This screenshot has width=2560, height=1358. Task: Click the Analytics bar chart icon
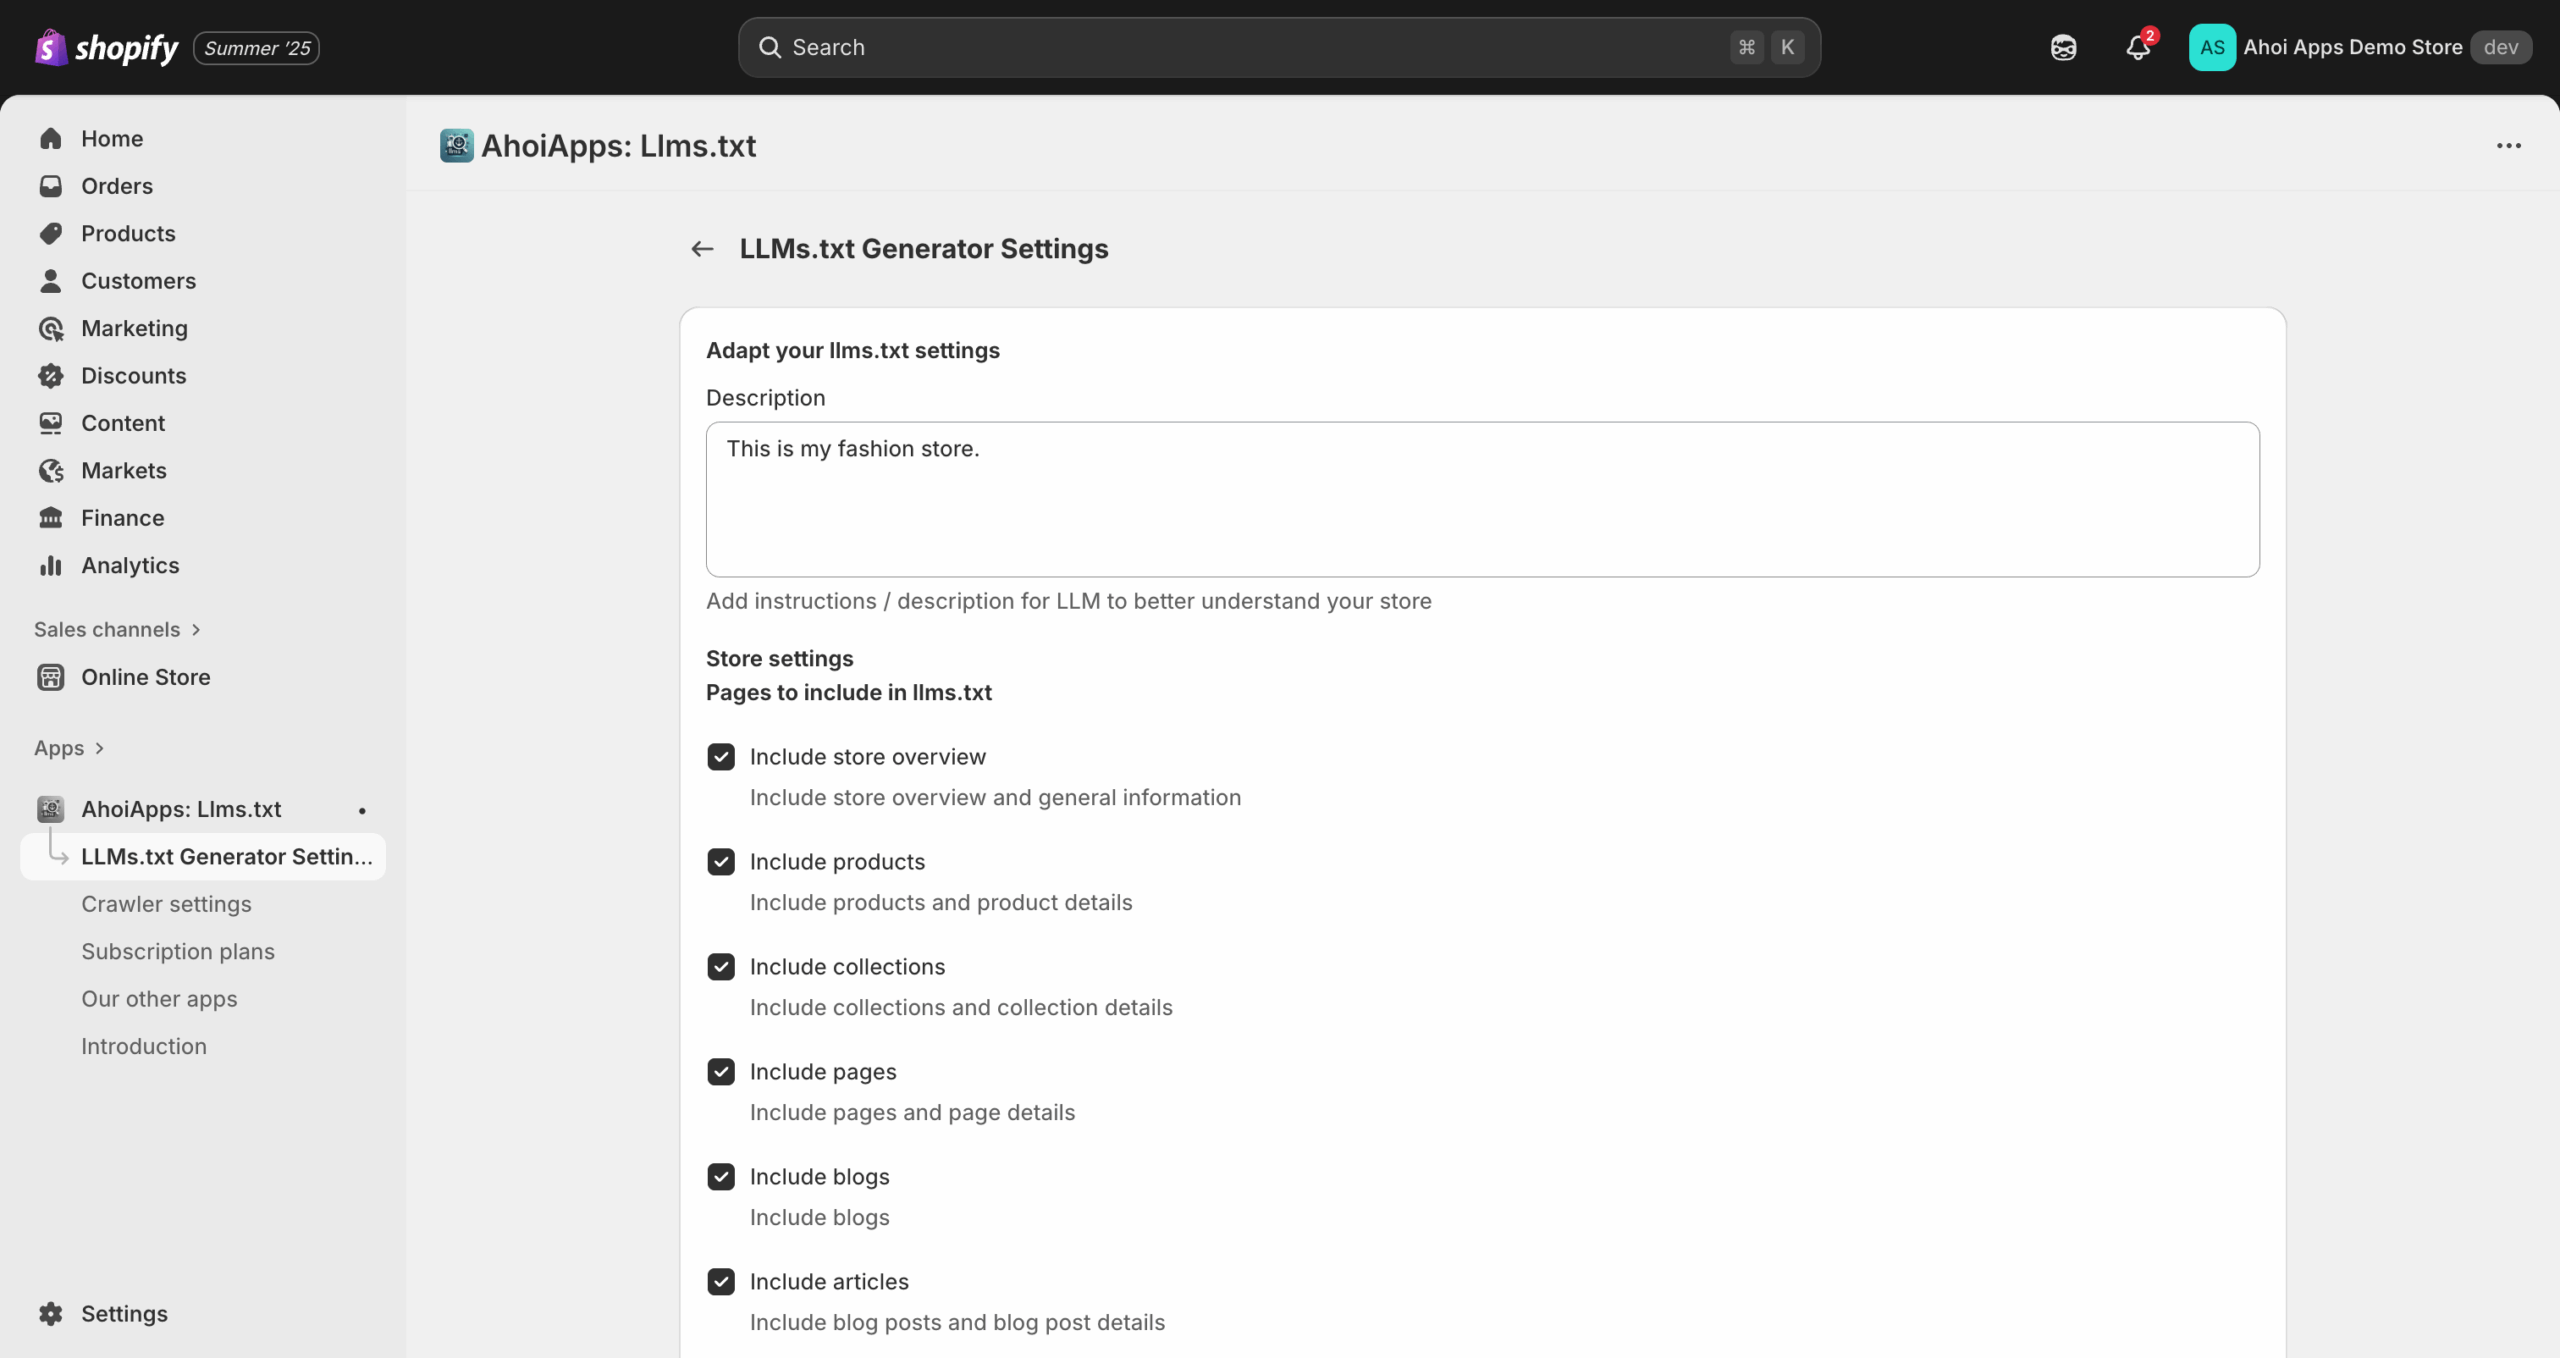point(51,566)
